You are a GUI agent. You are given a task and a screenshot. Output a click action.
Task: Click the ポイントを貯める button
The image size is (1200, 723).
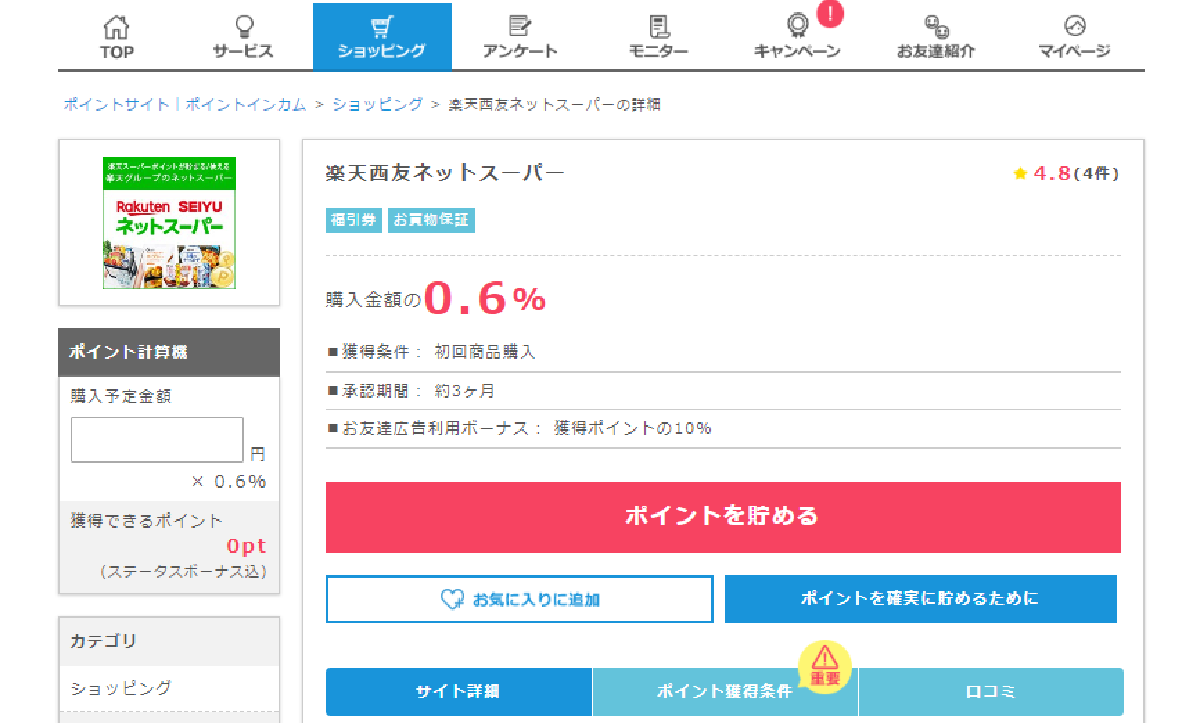click(x=723, y=517)
